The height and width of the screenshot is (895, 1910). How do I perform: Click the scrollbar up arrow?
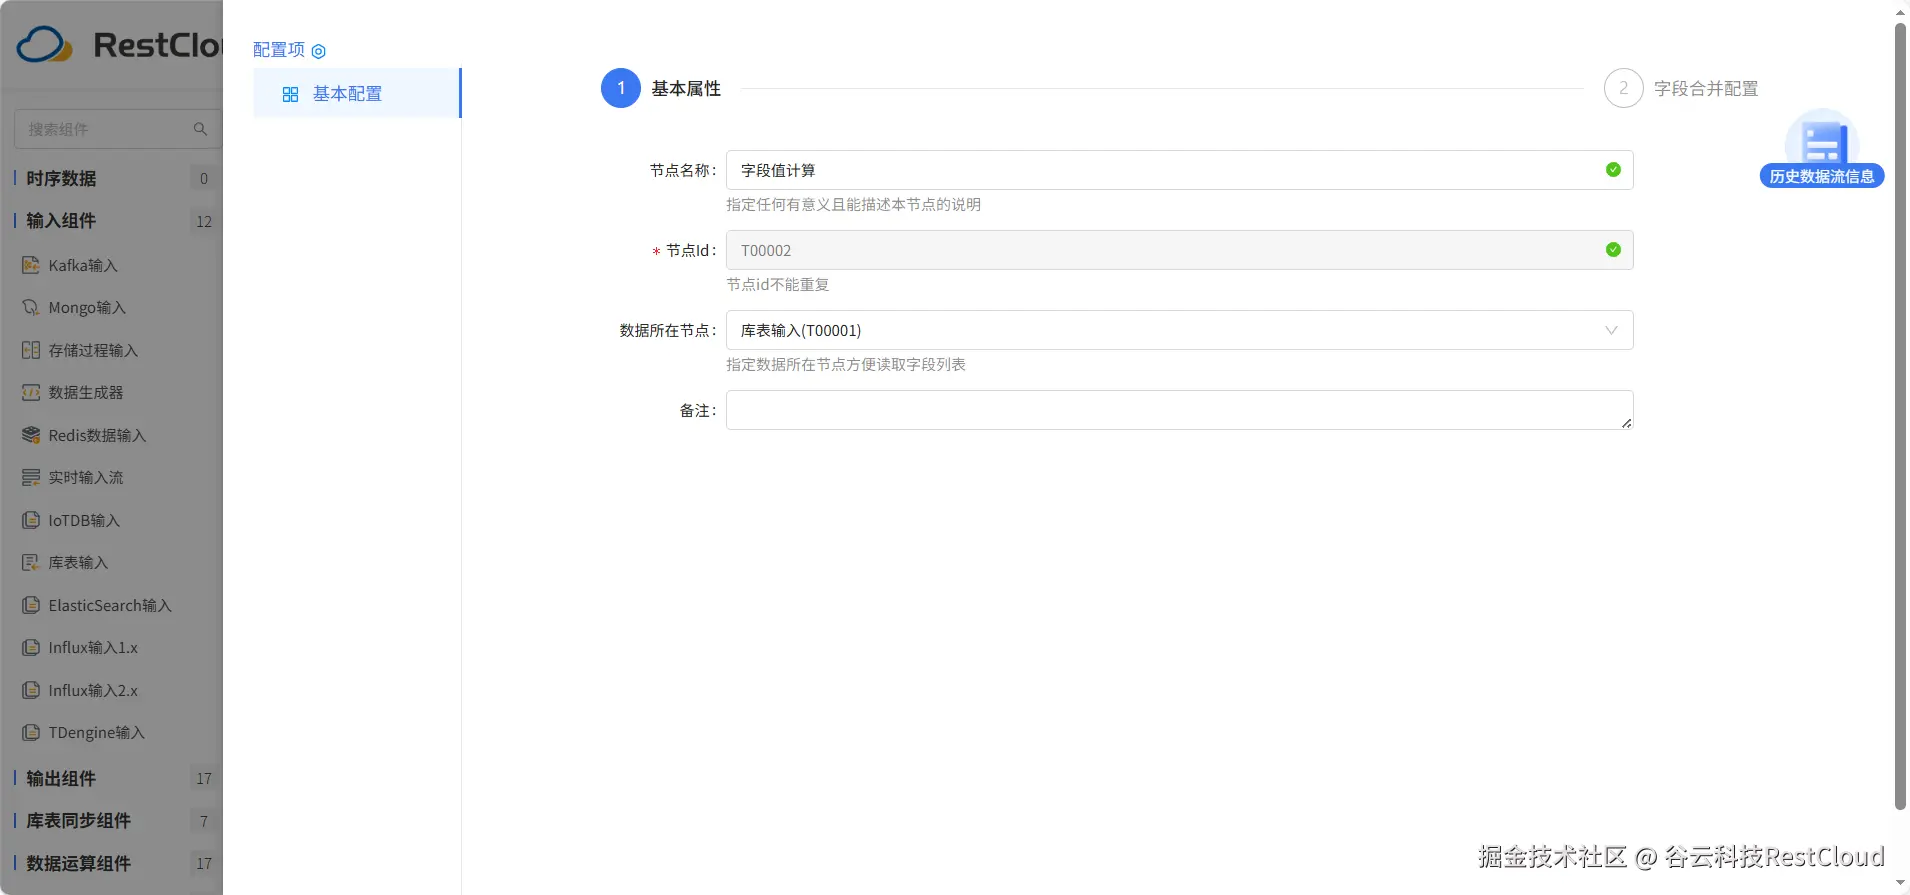click(1901, 13)
